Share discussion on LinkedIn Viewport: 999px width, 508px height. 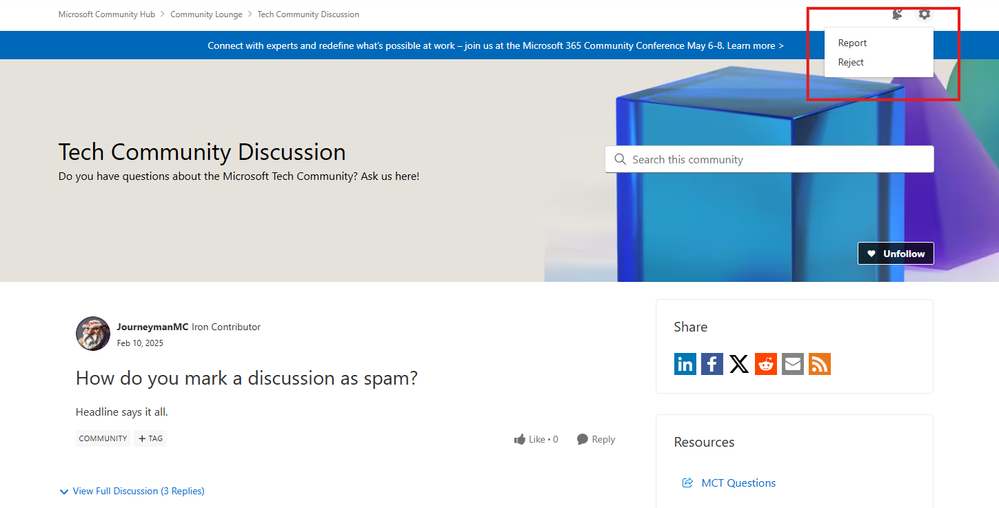pos(685,364)
